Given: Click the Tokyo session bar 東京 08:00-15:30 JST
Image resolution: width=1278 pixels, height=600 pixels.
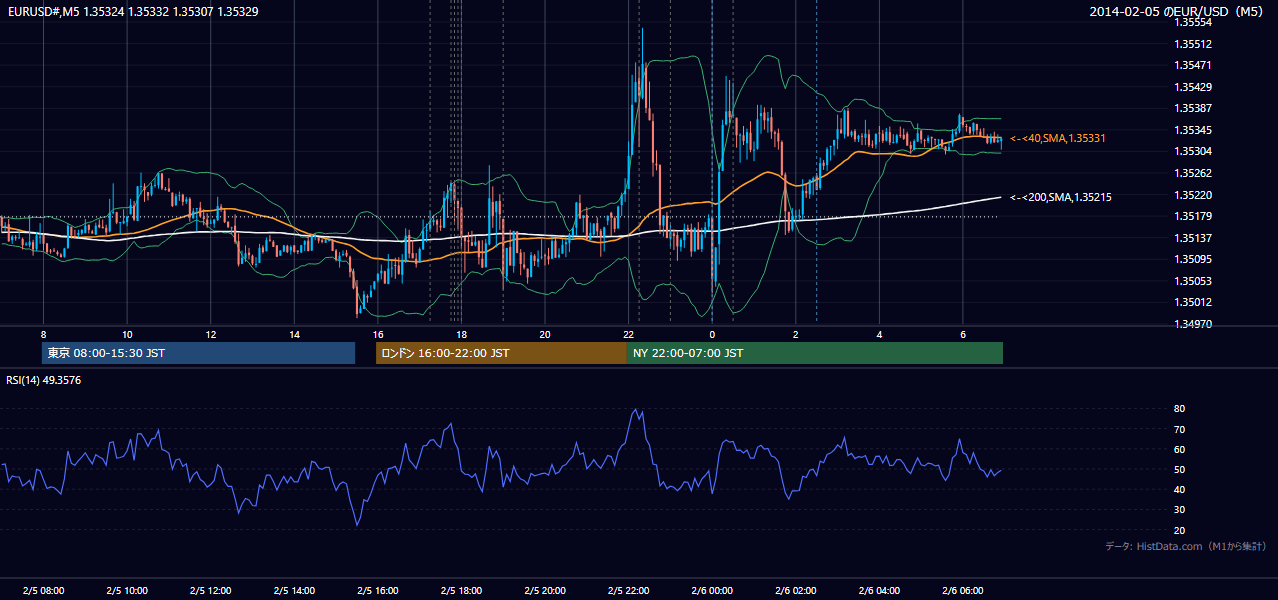Looking at the screenshot, I should 198,353.
